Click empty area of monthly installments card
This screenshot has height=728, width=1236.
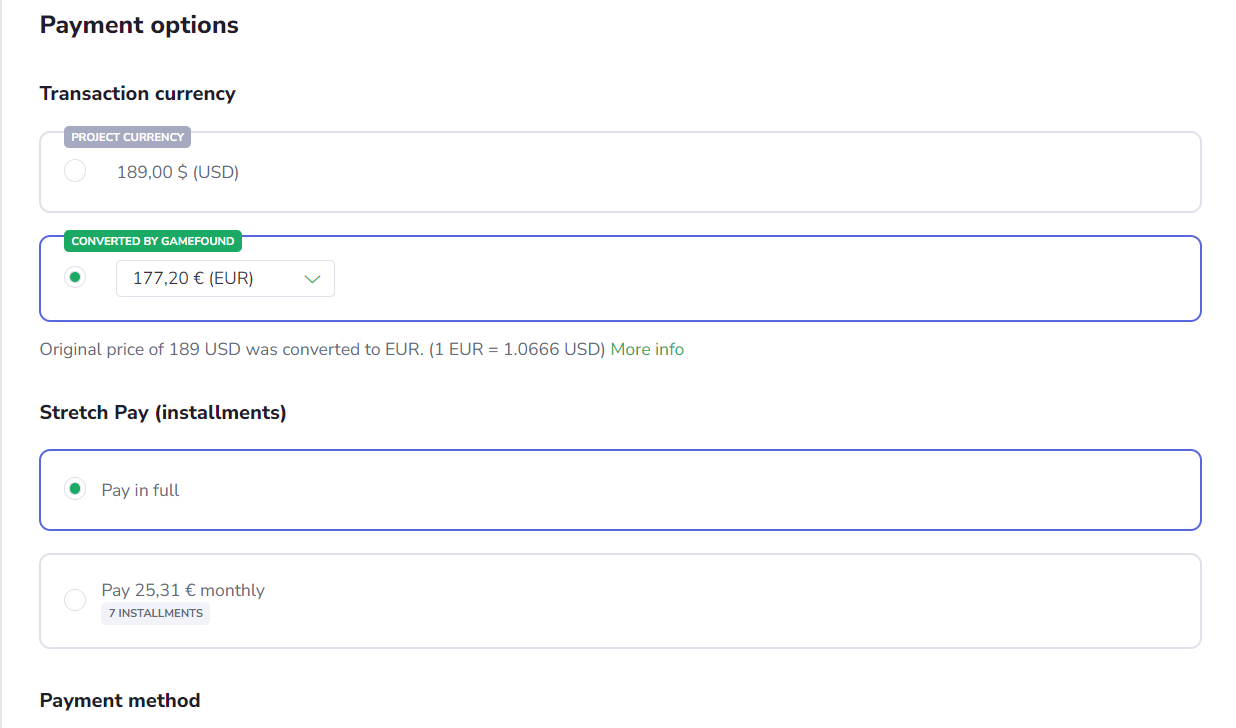click(700, 600)
